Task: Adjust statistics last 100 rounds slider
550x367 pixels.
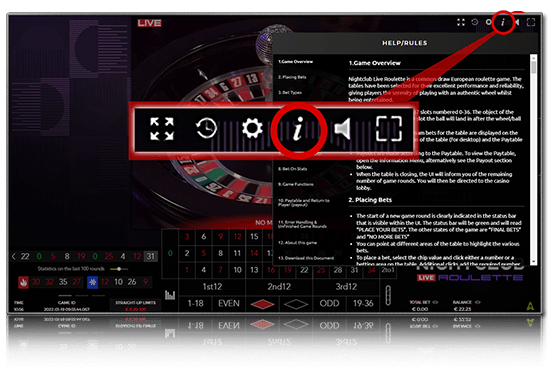Action: pyautogui.click(x=119, y=269)
